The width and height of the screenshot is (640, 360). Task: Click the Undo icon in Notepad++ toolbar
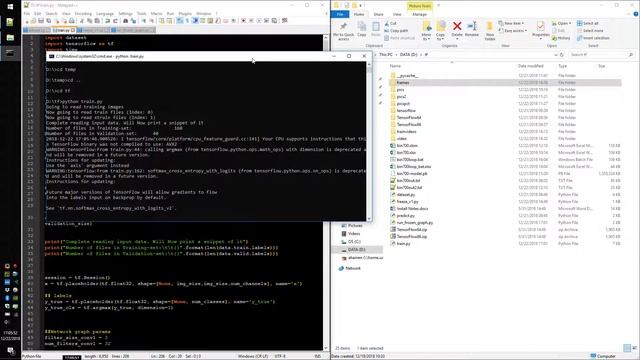tap(107, 21)
